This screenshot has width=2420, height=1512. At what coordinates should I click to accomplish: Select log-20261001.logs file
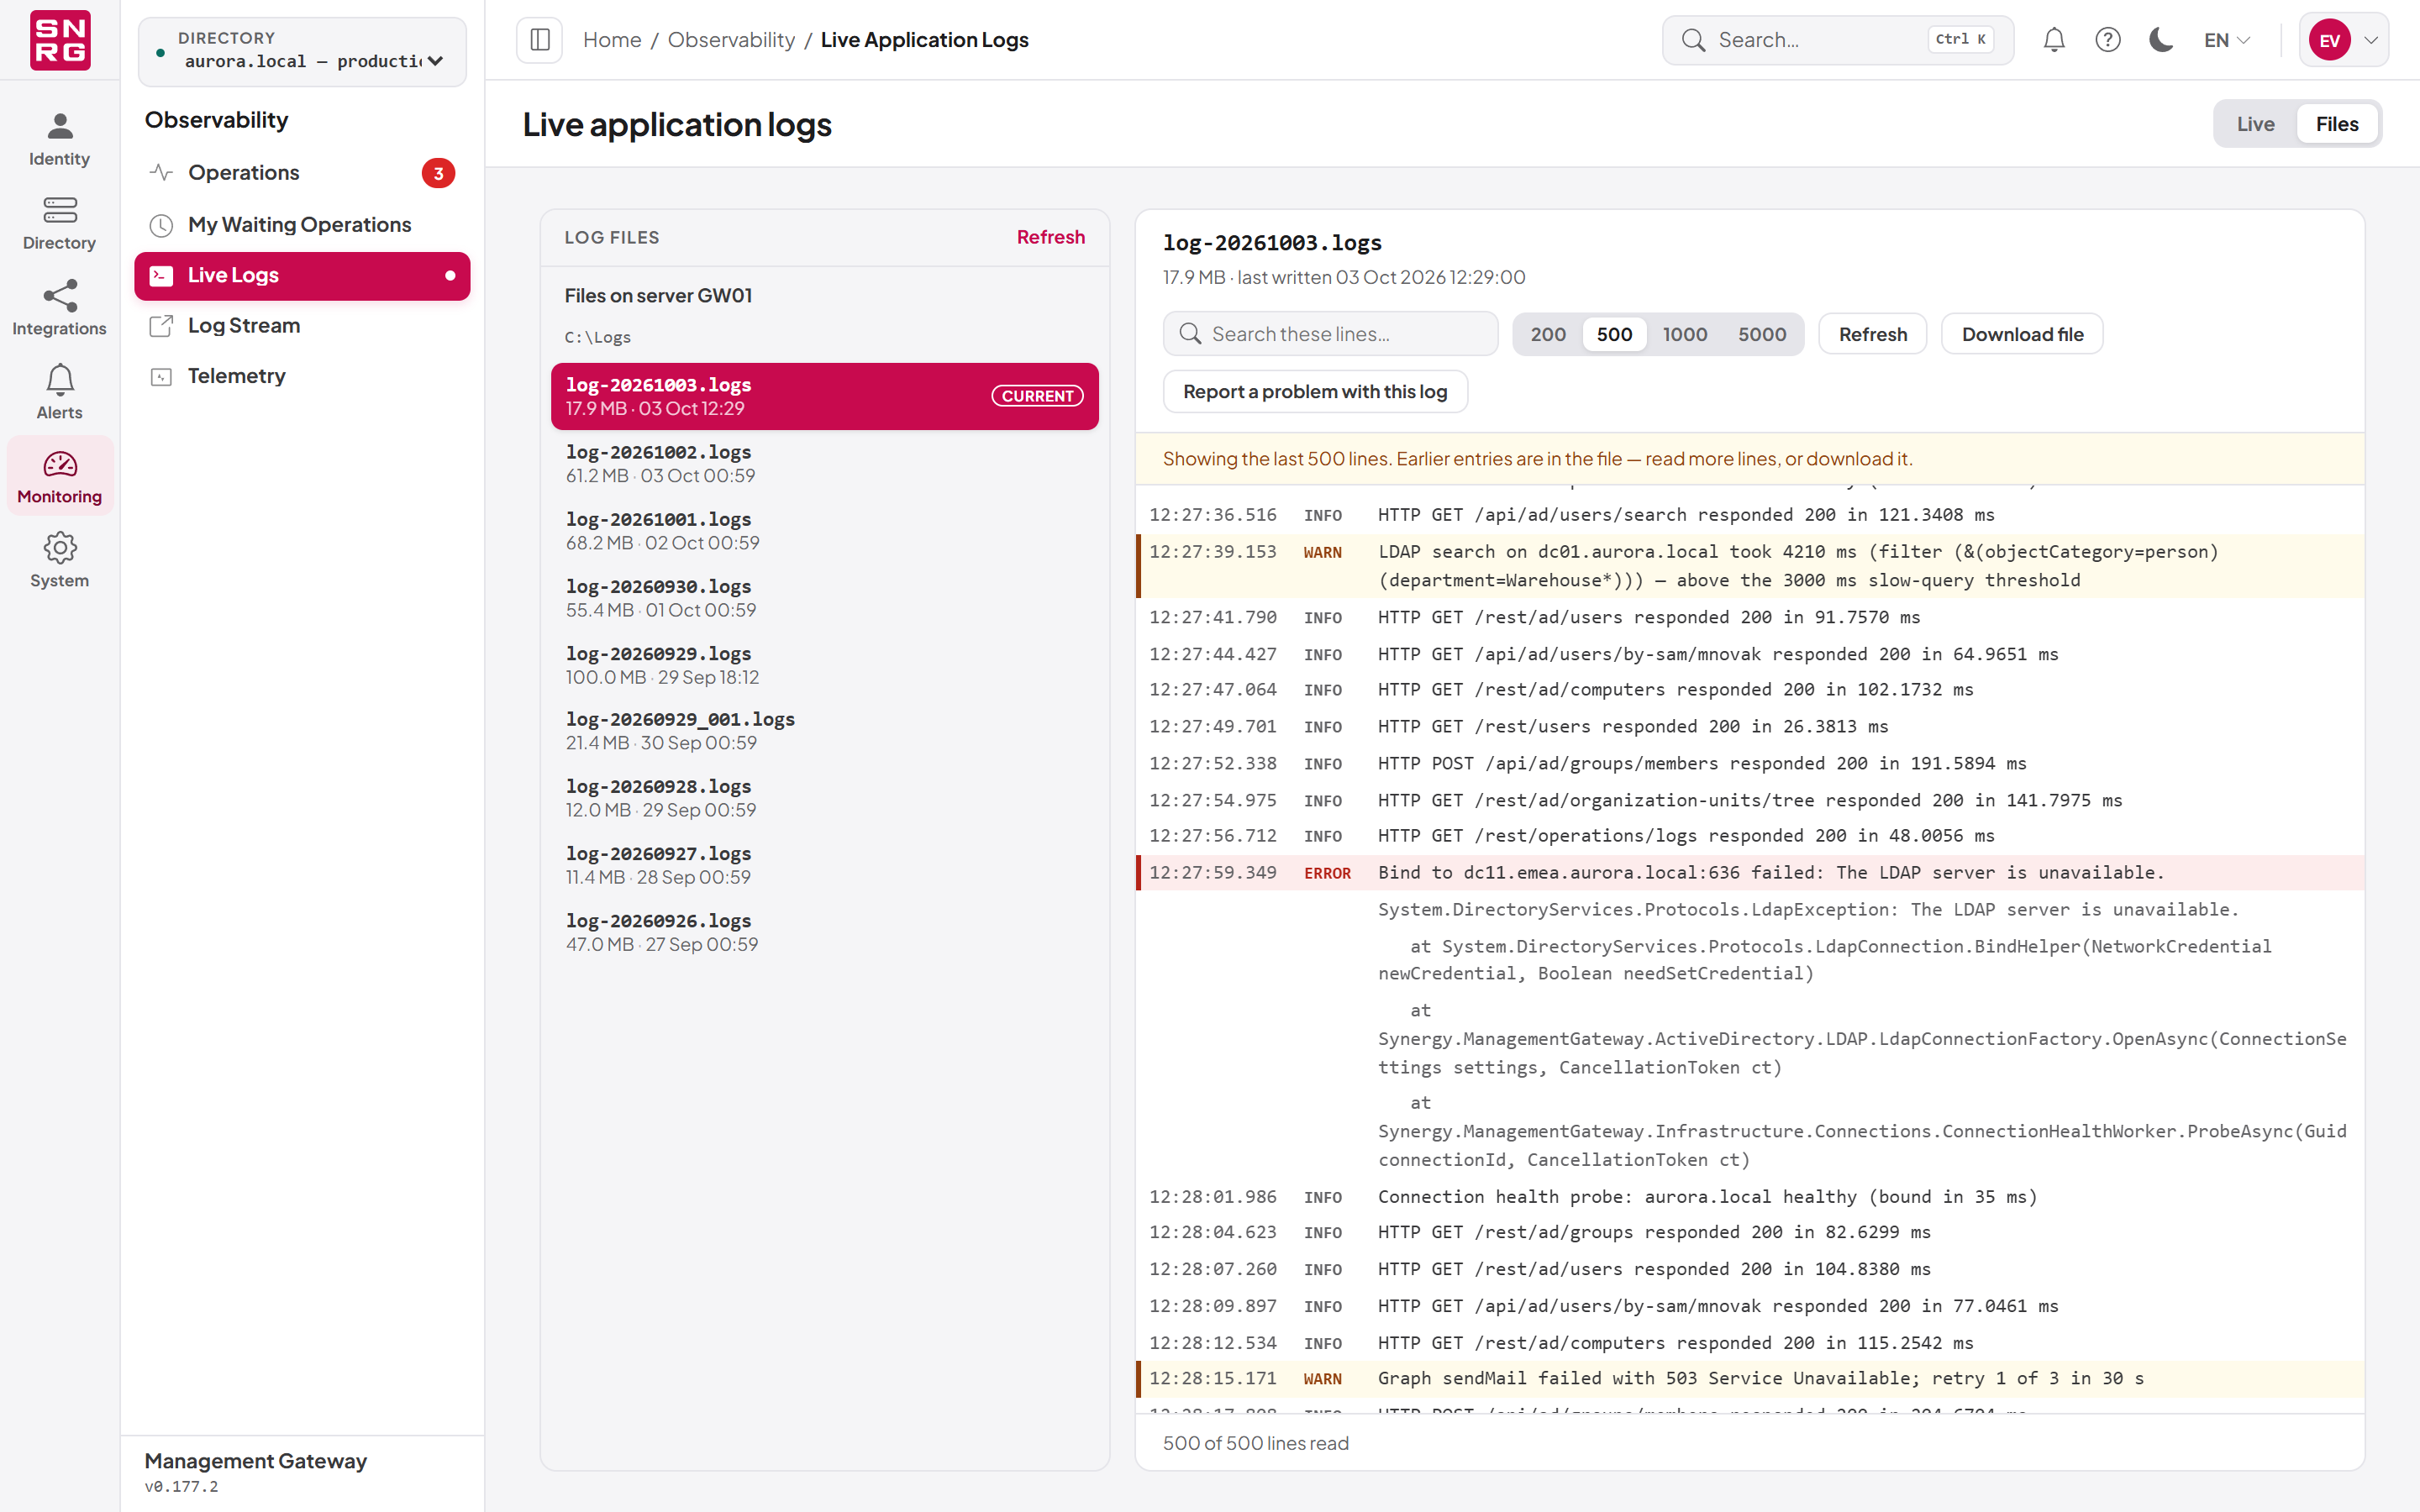coord(824,531)
